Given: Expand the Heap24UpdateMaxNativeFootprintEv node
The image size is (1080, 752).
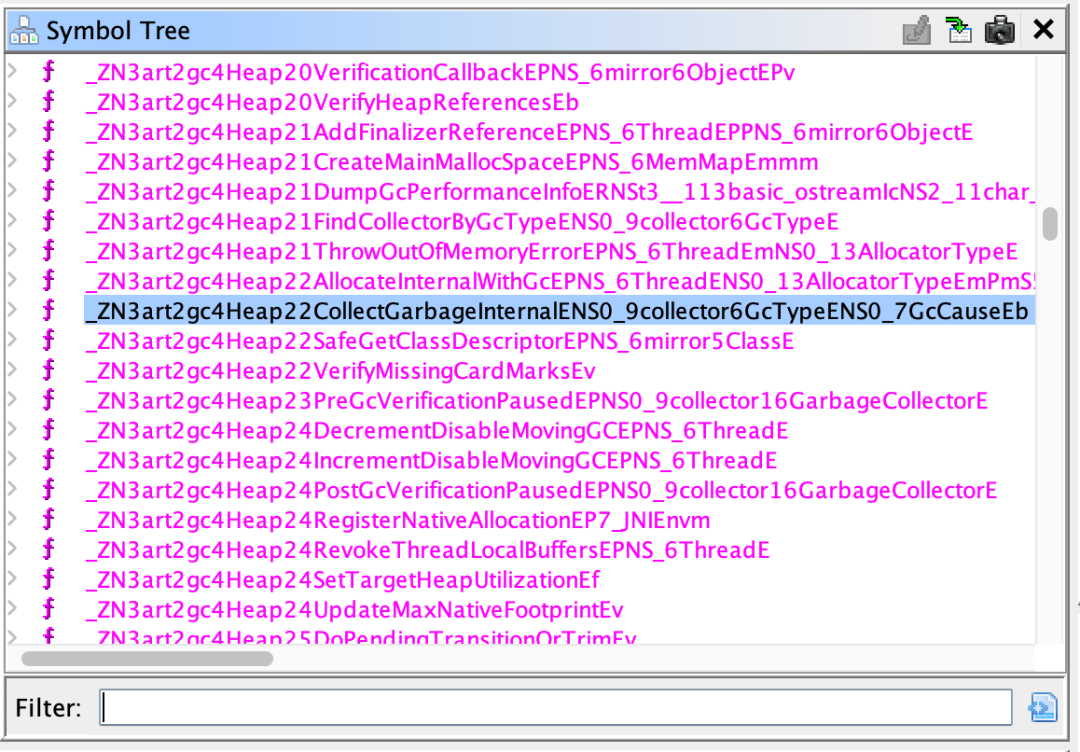Looking at the screenshot, I should click(x=12, y=607).
